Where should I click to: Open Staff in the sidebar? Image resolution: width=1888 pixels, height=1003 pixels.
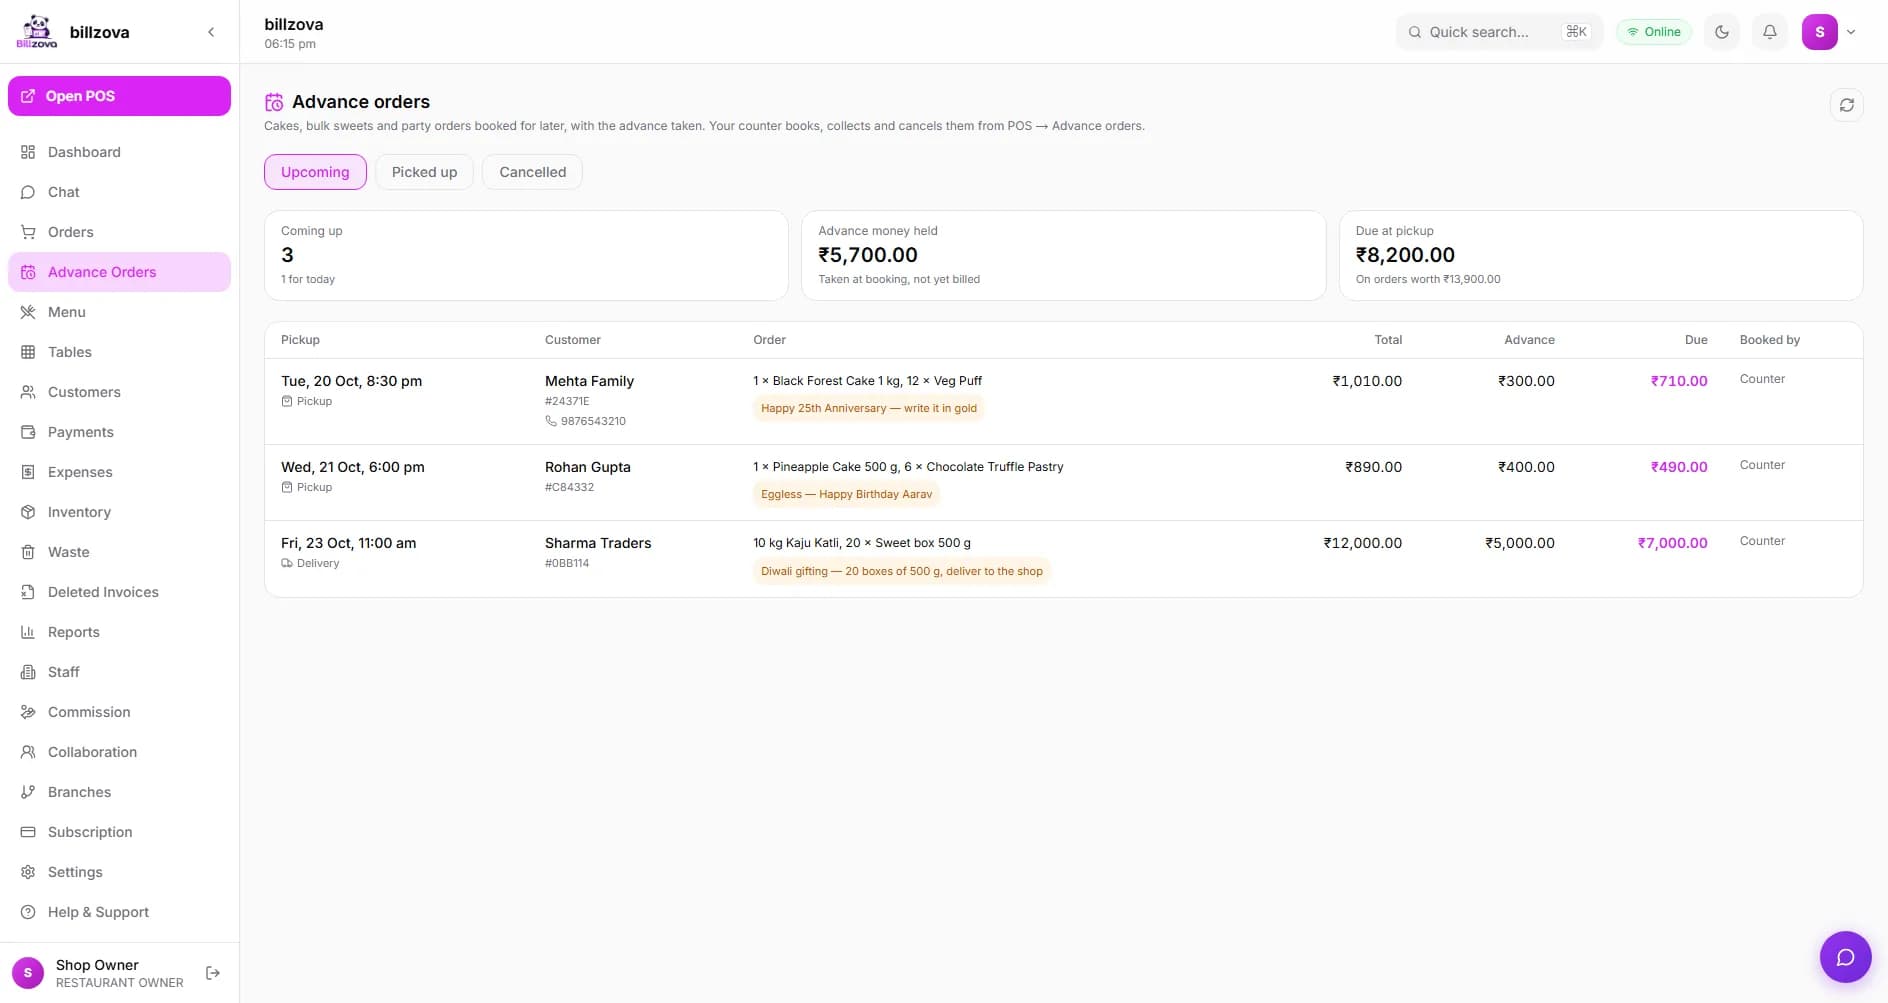(x=119, y=672)
